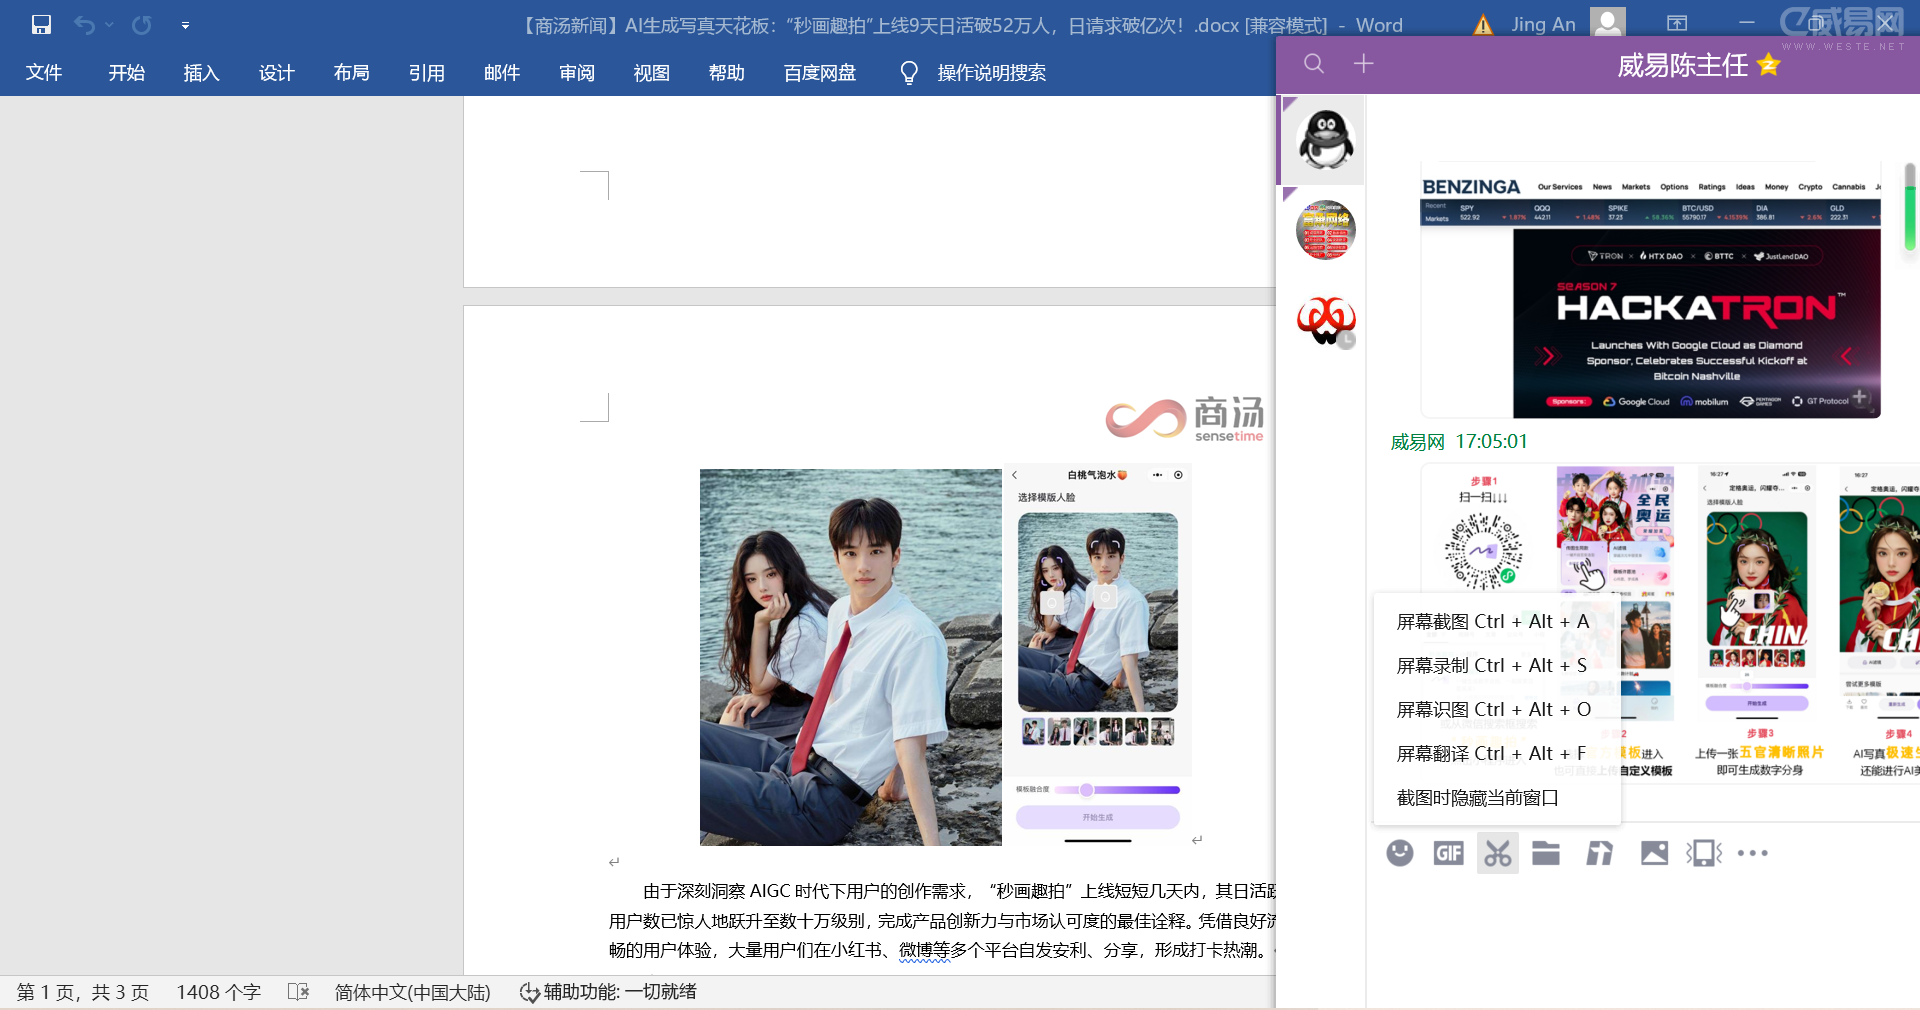Click the 1408 个字 word count
The height and width of the screenshot is (1010, 1920).
(x=218, y=992)
